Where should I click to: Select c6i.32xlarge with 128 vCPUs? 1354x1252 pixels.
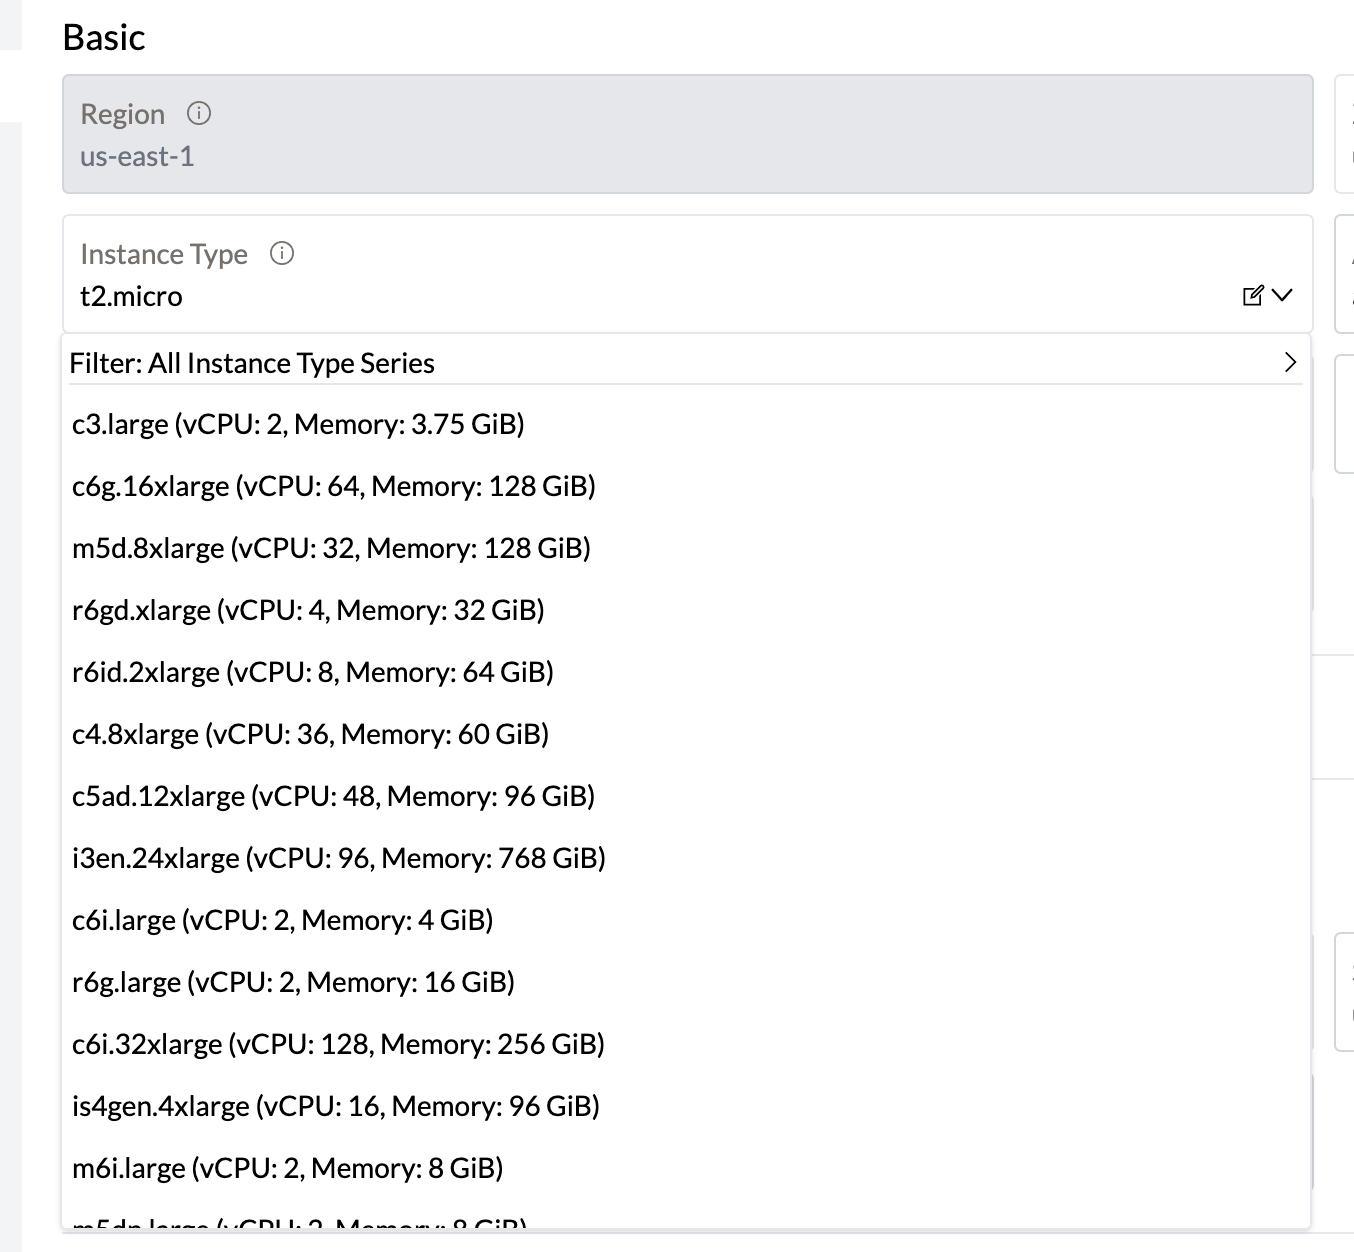tap(338, 1043)
